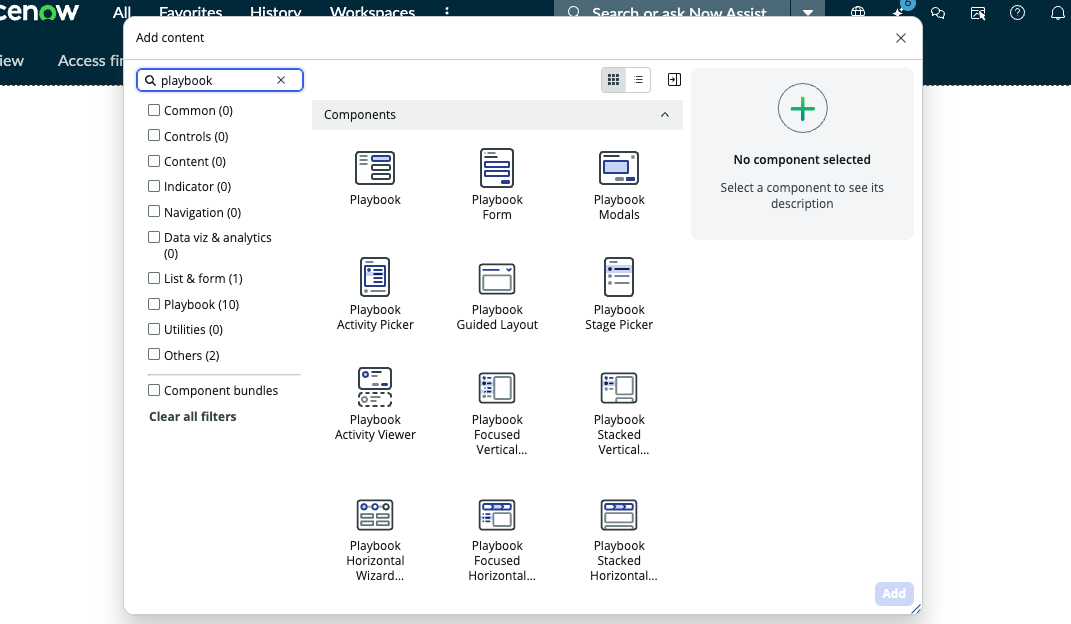
Task: Select Playbook Stacked Vertical component
Action: 619,413
